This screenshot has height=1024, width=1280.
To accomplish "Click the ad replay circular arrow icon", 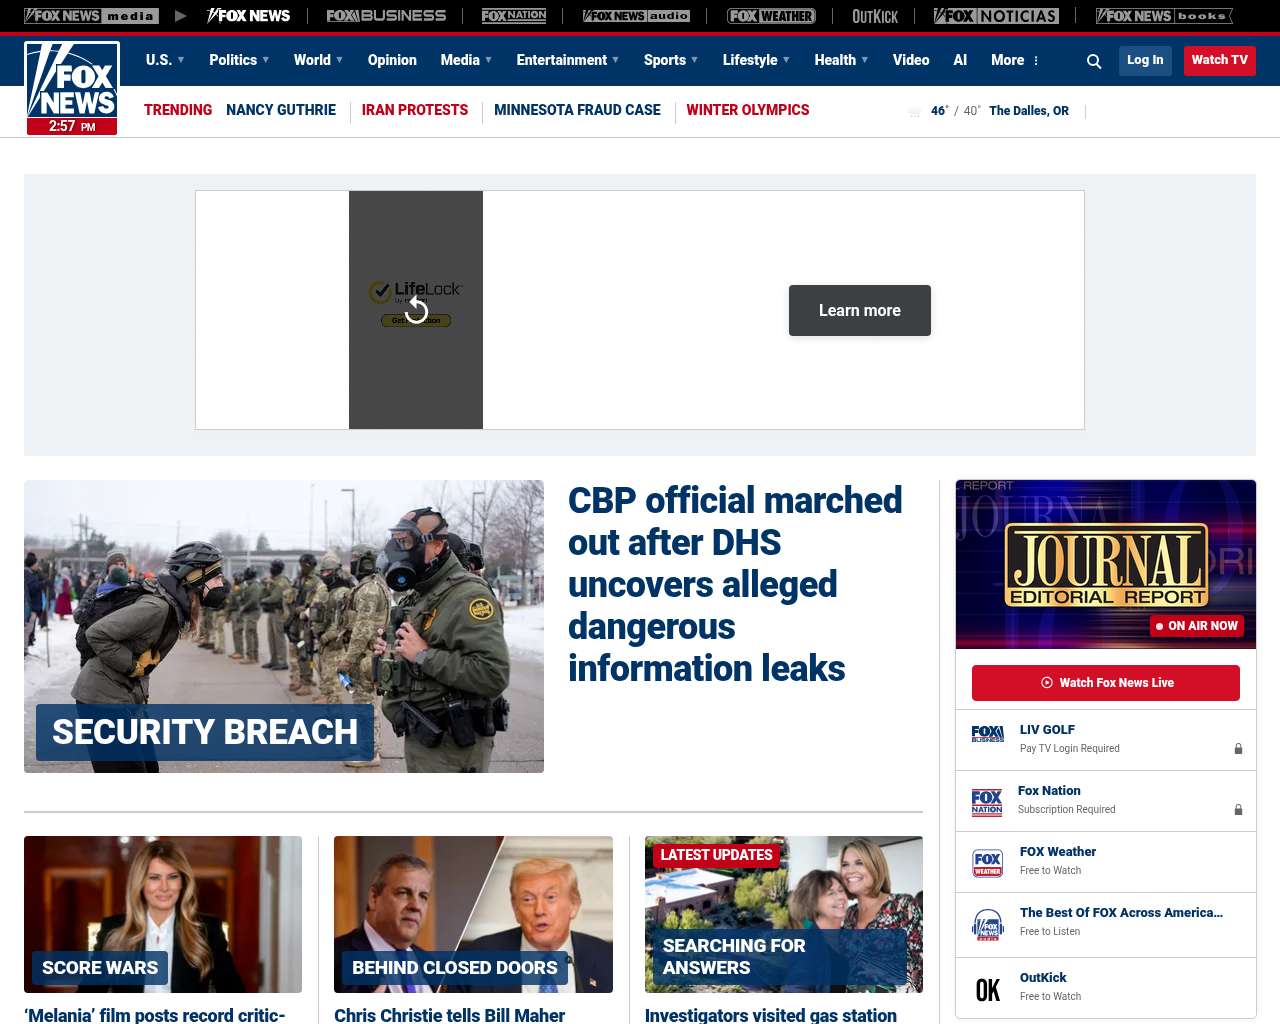I will click(416, 310).
